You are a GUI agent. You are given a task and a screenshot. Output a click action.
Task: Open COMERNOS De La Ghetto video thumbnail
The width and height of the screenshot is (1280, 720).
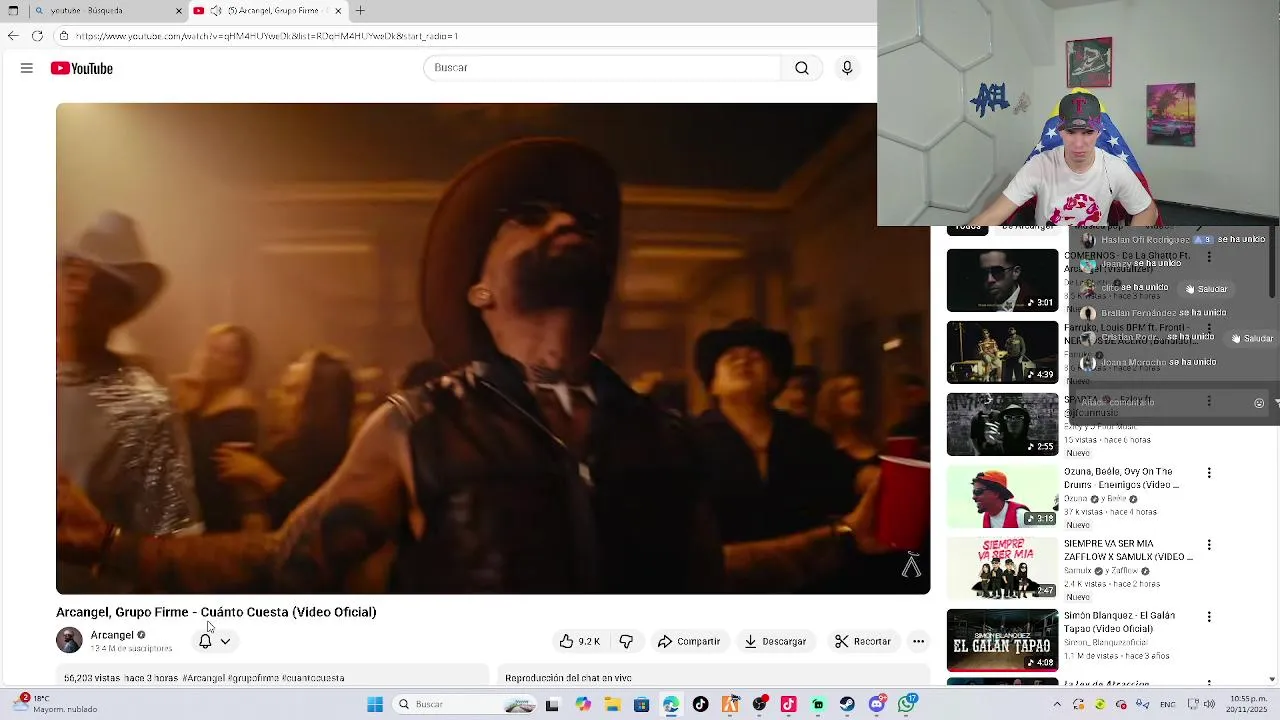click(1002, 280)
